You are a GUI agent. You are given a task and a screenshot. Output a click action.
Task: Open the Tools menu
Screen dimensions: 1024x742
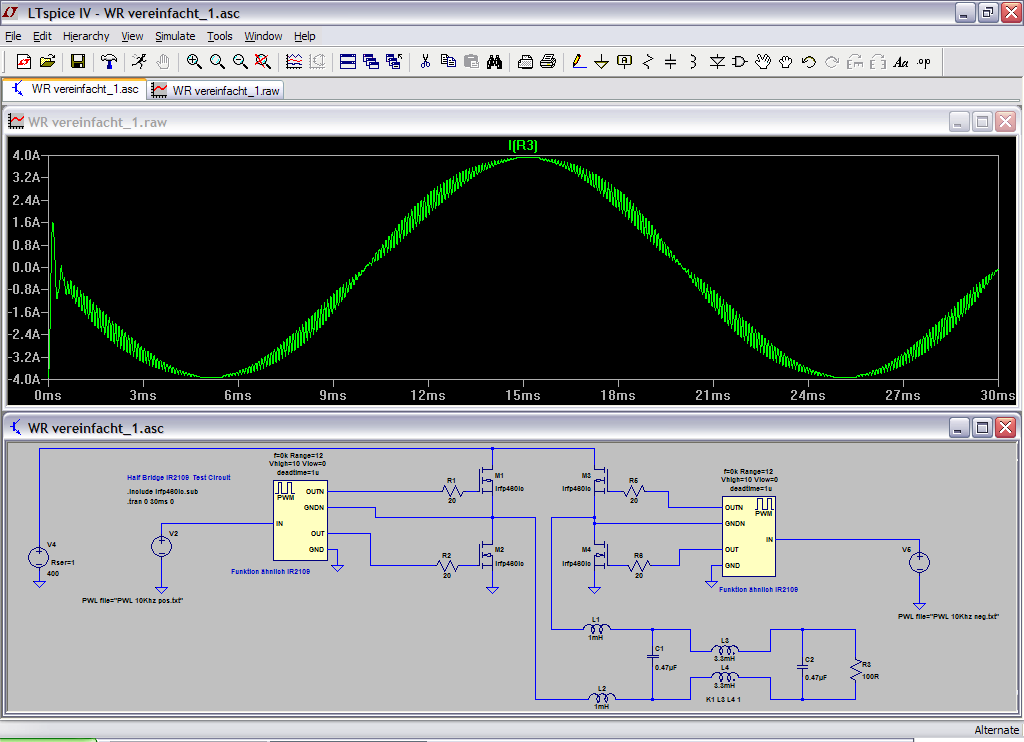tap(219, 36)
